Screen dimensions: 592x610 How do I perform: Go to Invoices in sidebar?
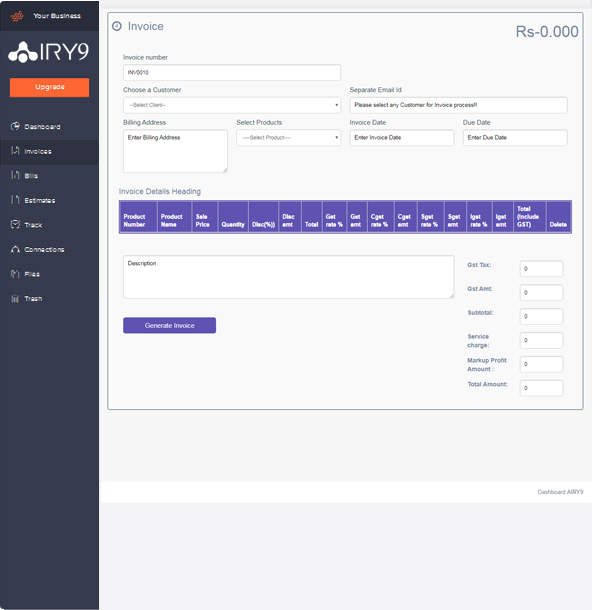pos(38,151)
